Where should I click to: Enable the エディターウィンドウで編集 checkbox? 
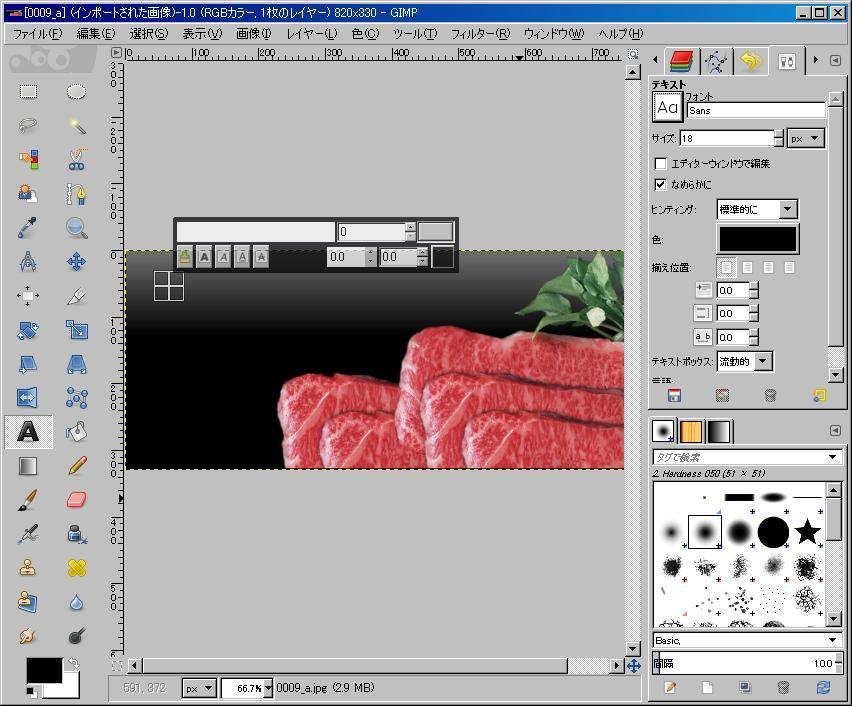pos(660,164)
